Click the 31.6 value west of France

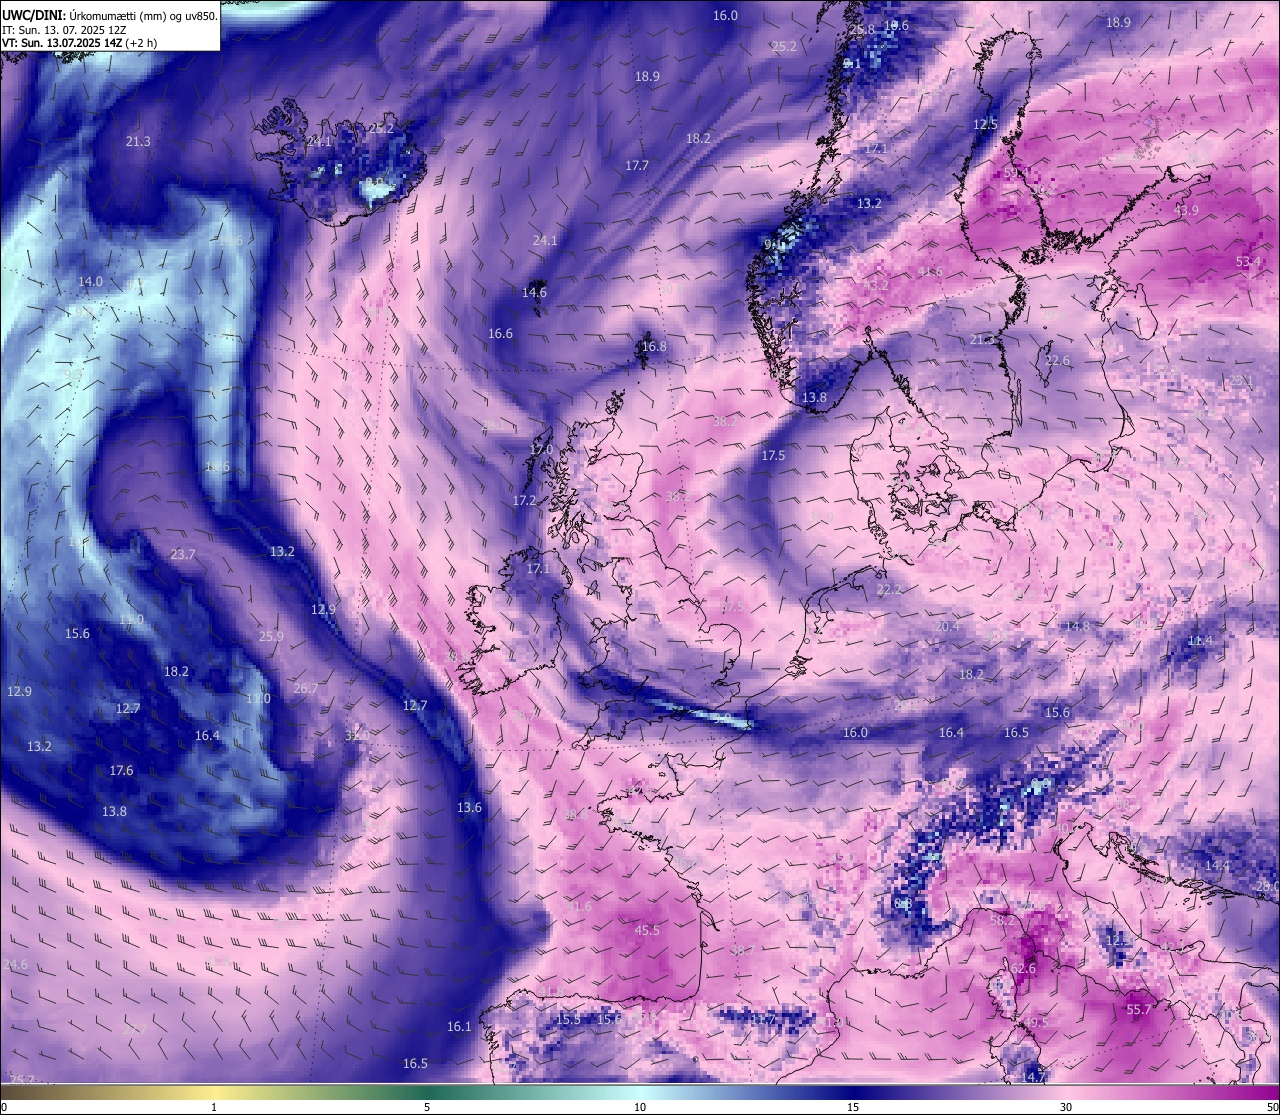pos(579,907)
